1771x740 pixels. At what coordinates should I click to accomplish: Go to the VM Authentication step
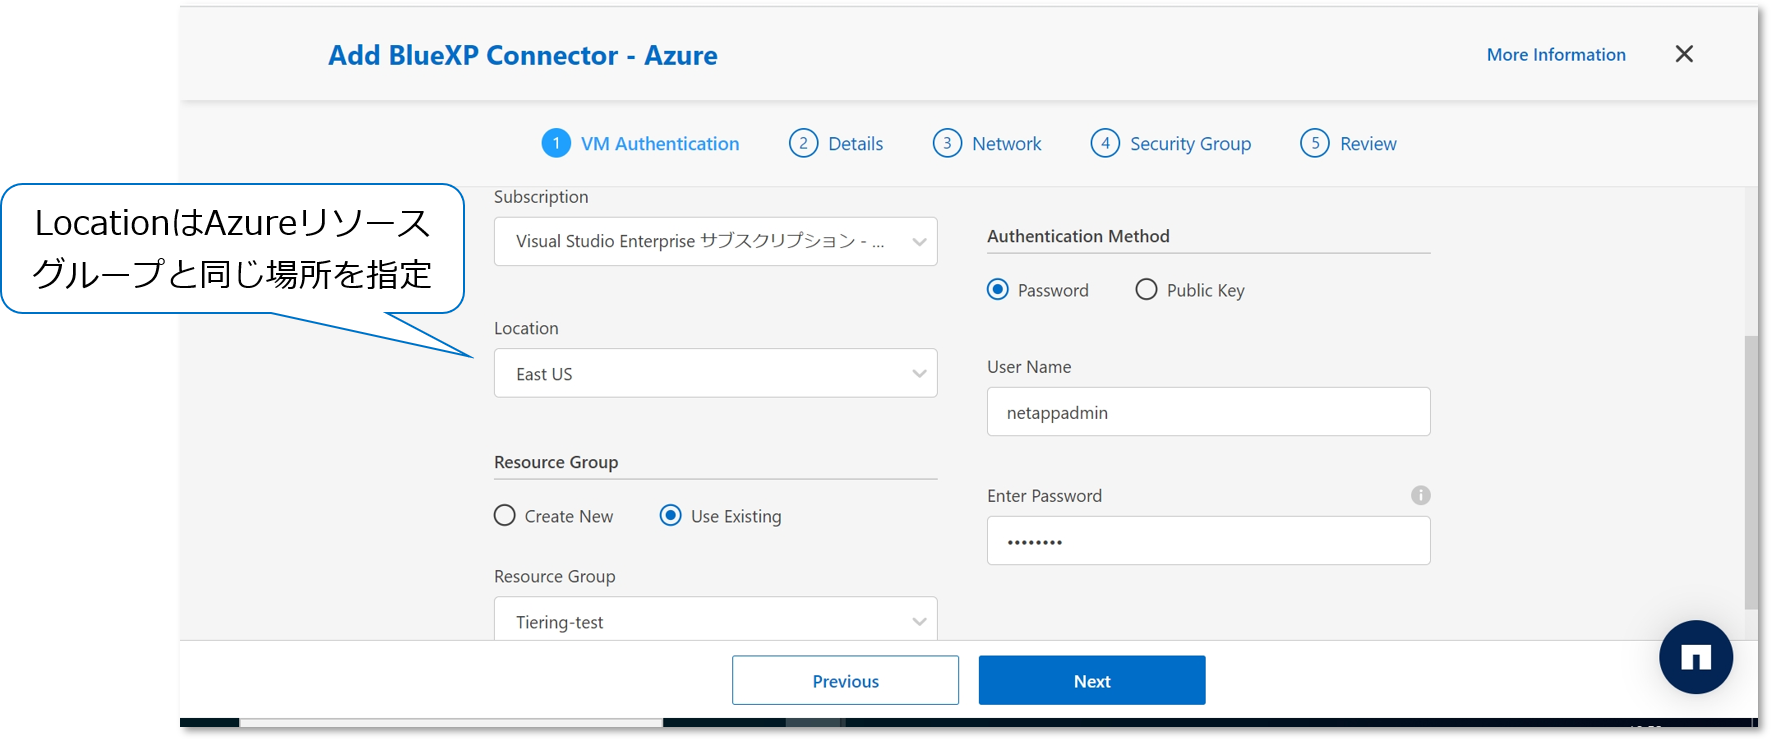(660, 144)
